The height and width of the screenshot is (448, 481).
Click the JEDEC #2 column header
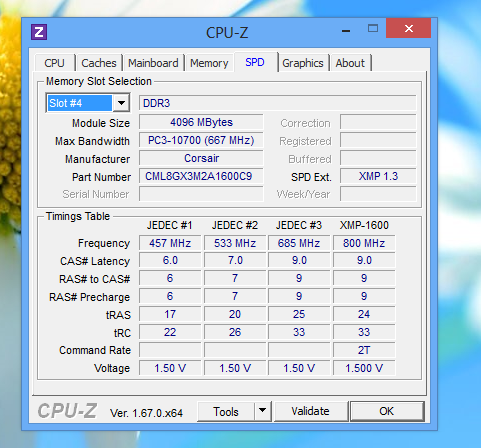tap(235, 225)
